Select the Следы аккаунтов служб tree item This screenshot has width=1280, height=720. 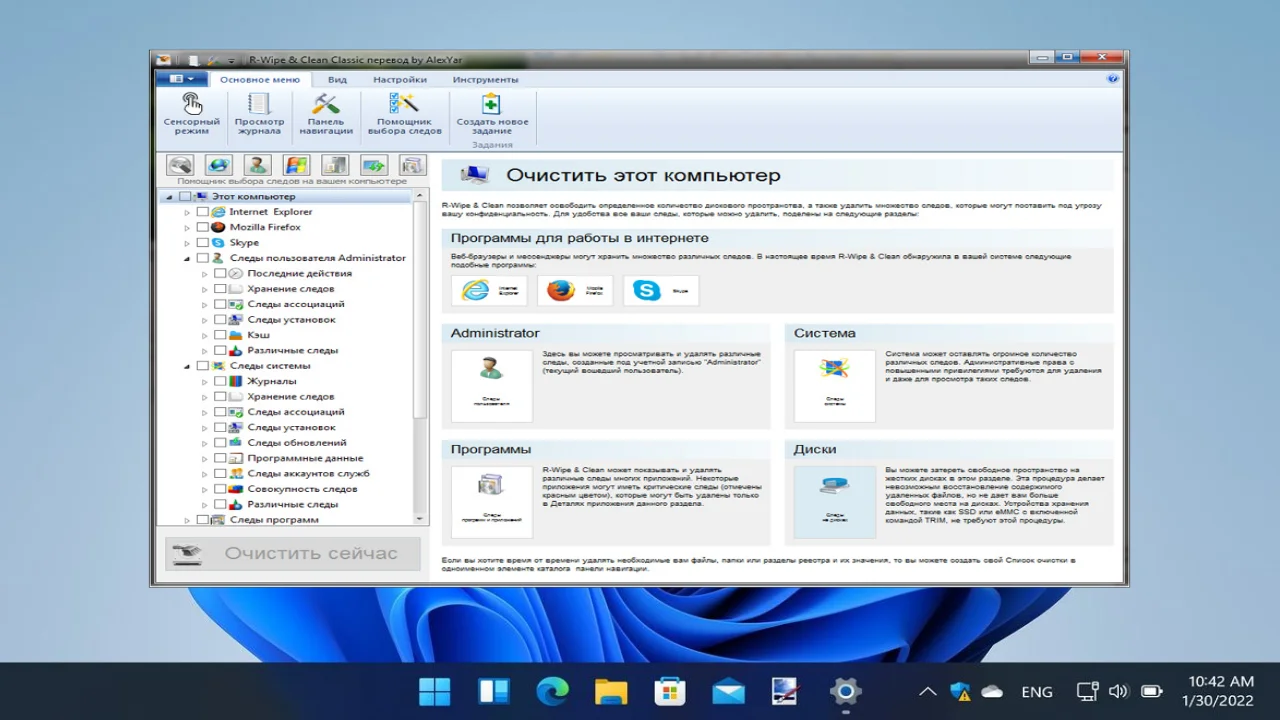point(309,473)
